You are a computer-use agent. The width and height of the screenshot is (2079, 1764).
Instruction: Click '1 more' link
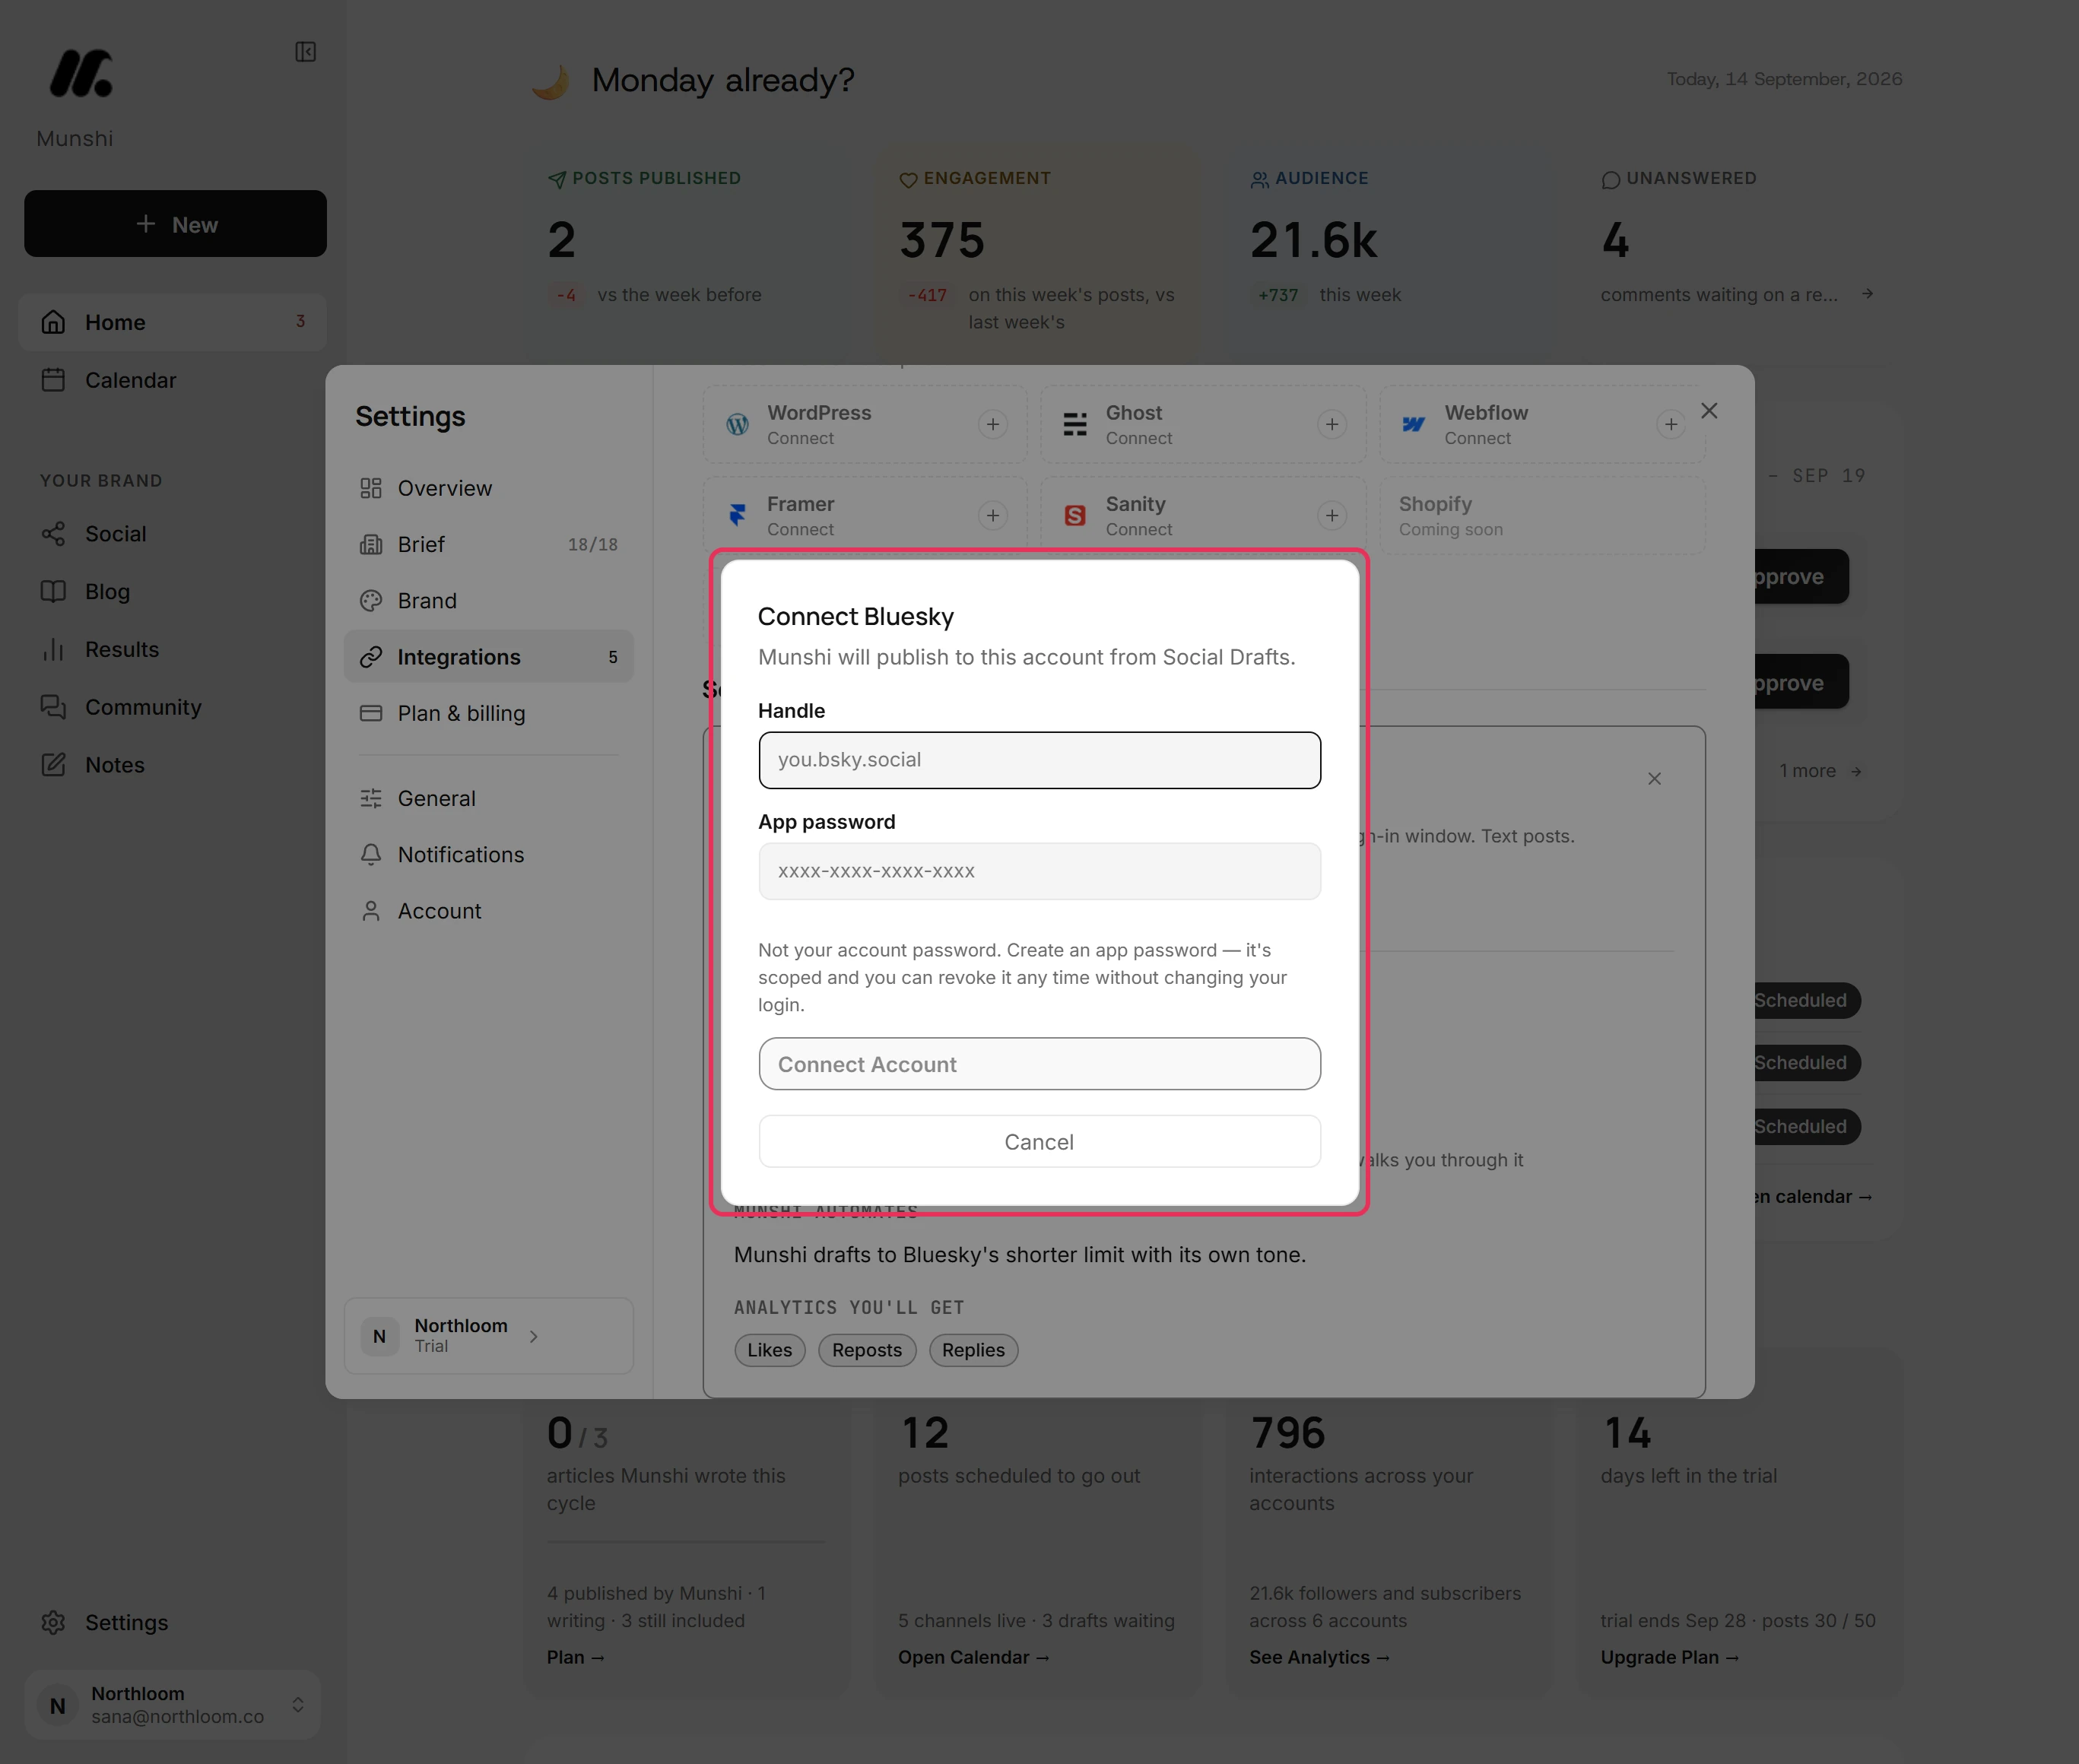click(1820, 771)
